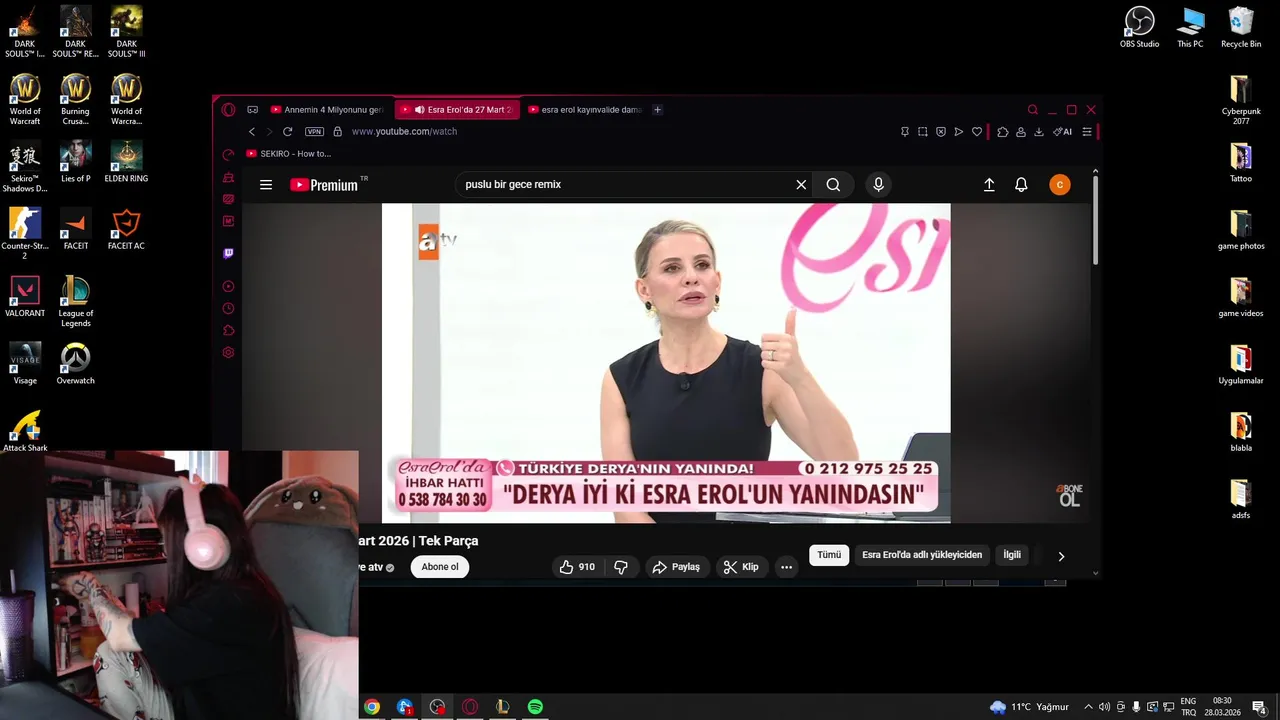Show next filter chips with arrow
This screenshot has height=720, width=1280.
tap(1061, 556)
